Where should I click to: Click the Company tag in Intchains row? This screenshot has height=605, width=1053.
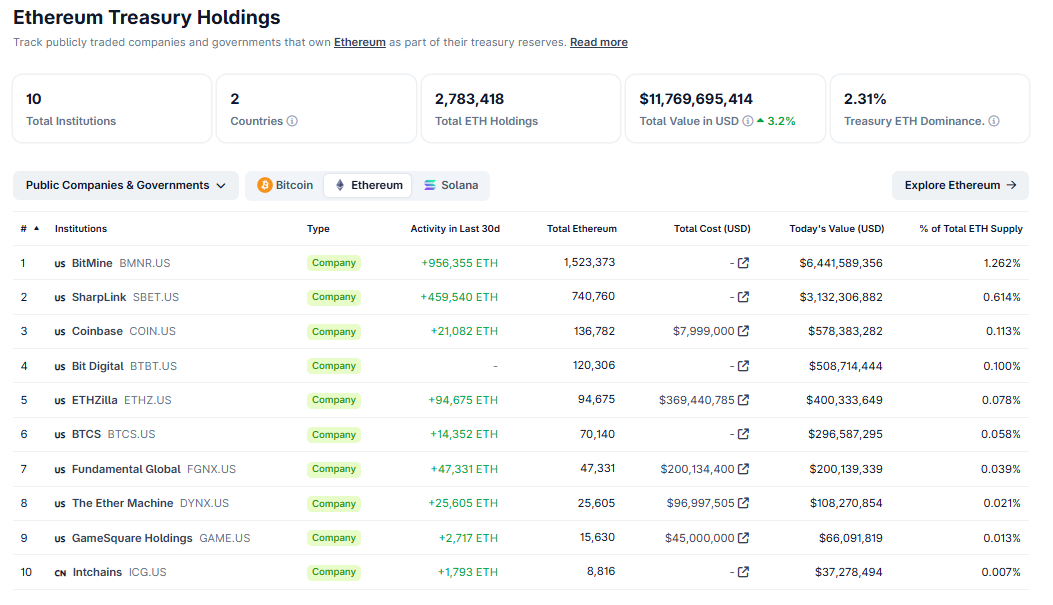[x=334, y=572]
